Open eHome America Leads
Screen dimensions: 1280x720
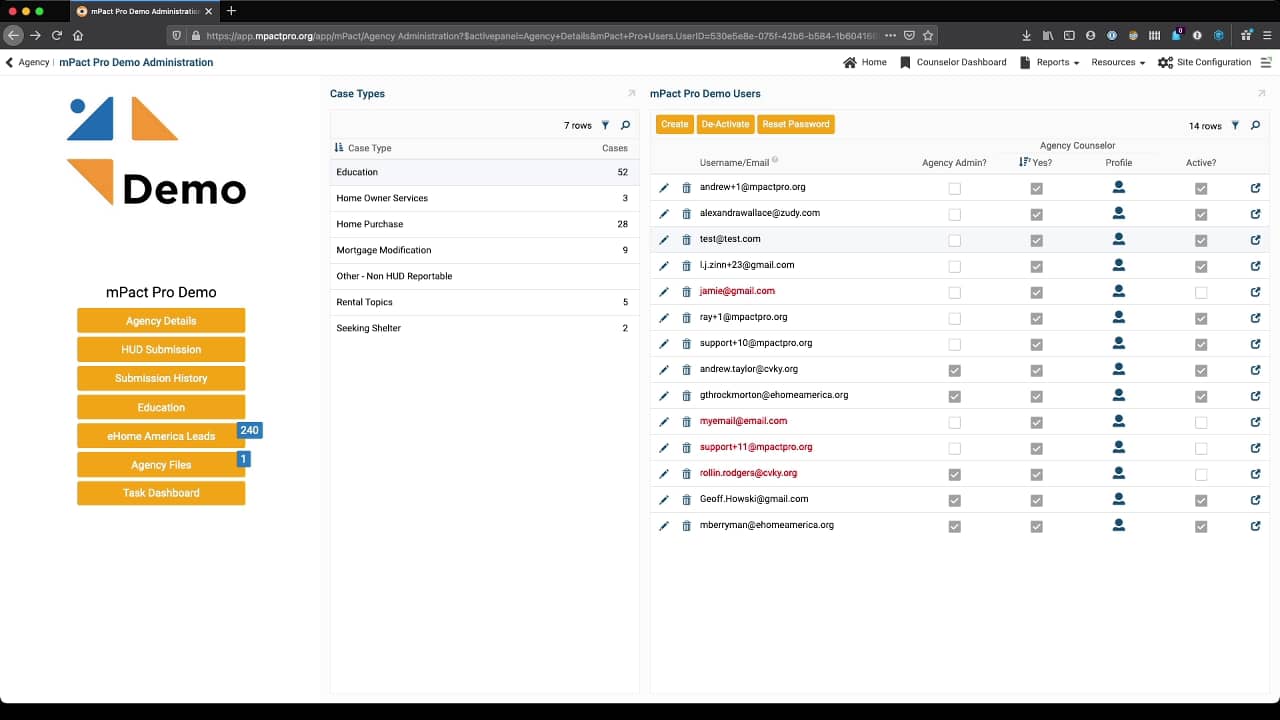161,436
